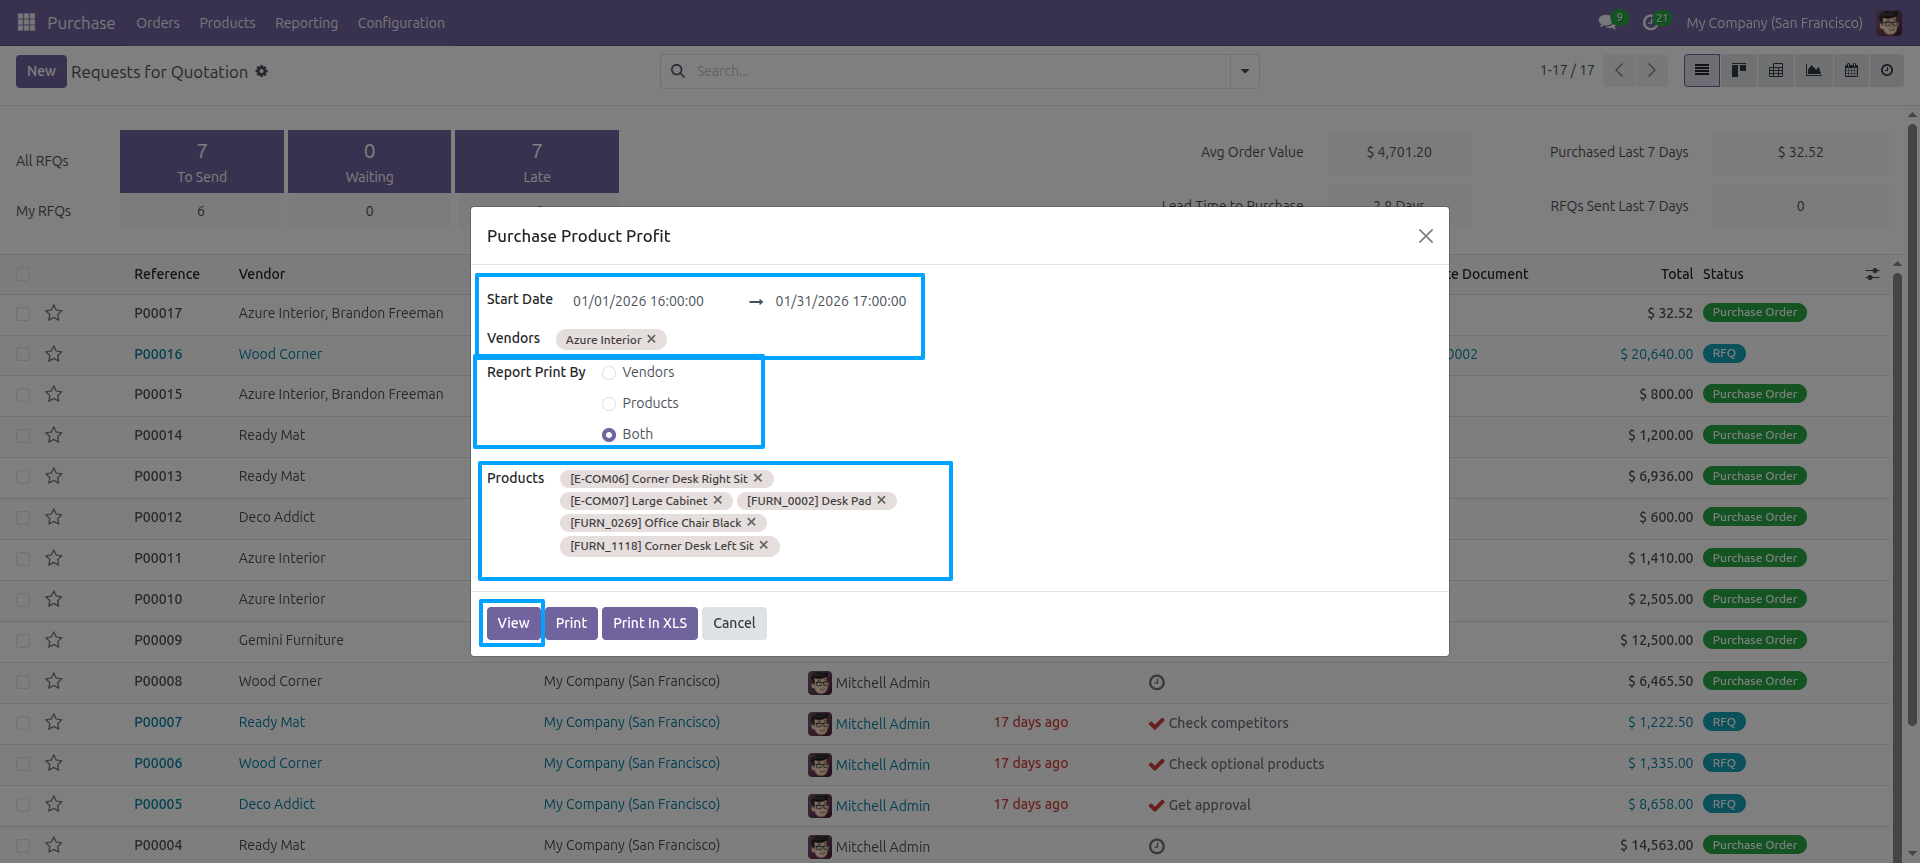Remove Azure Interior vendor tag

pos(652,339)
